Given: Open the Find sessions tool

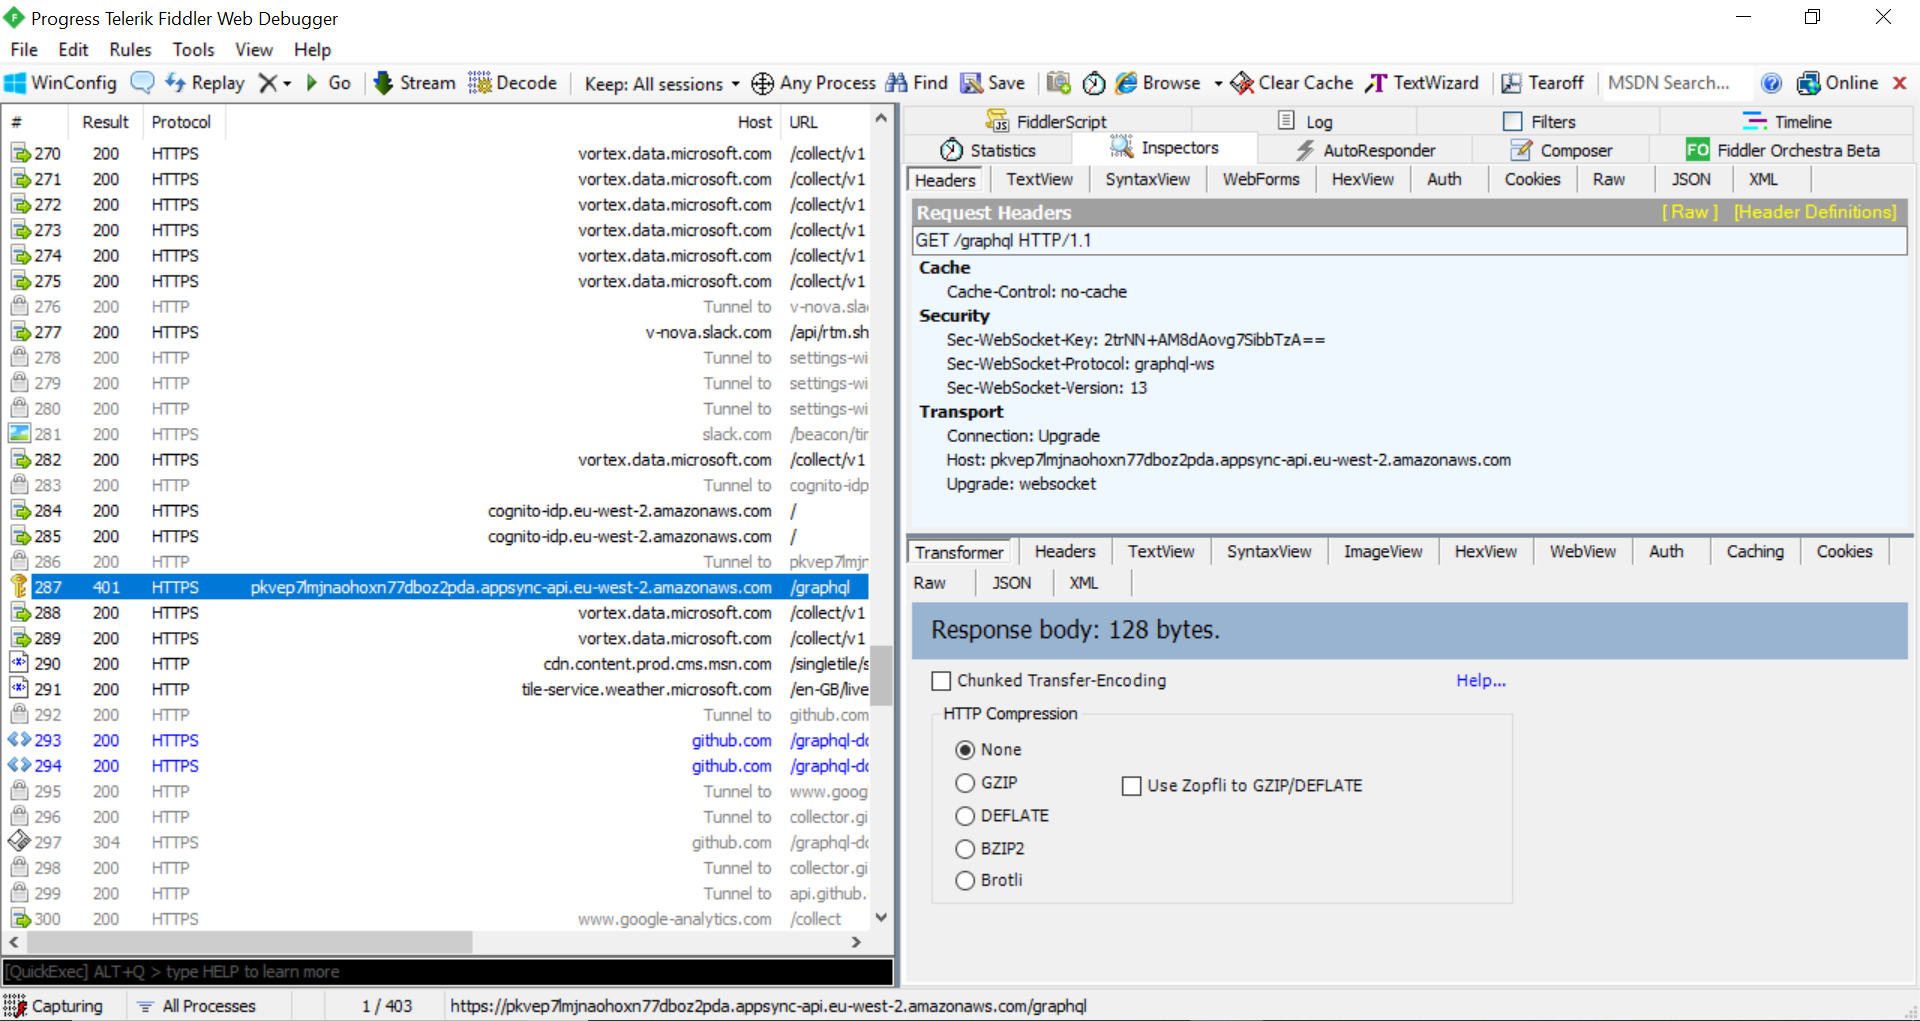Looking at the screenshot, I should click(x=917, y=83).
